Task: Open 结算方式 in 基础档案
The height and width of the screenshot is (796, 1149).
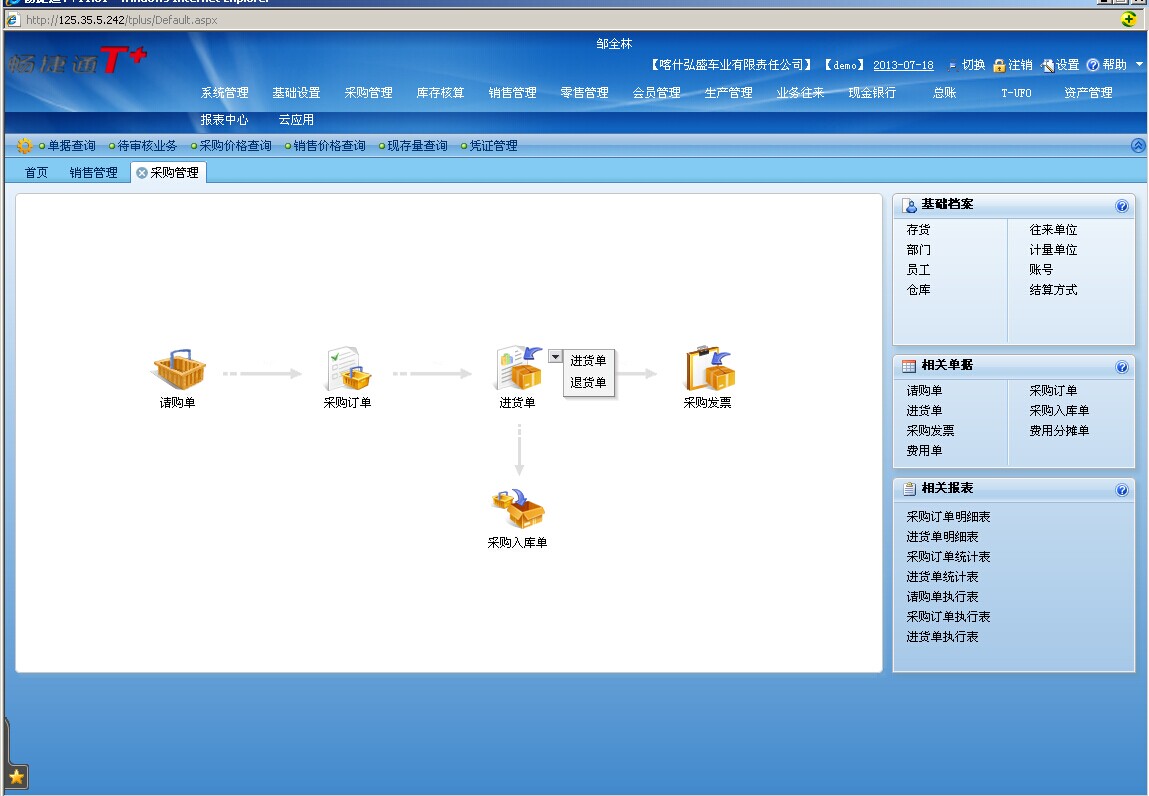Action: [x=1053, y=290]
